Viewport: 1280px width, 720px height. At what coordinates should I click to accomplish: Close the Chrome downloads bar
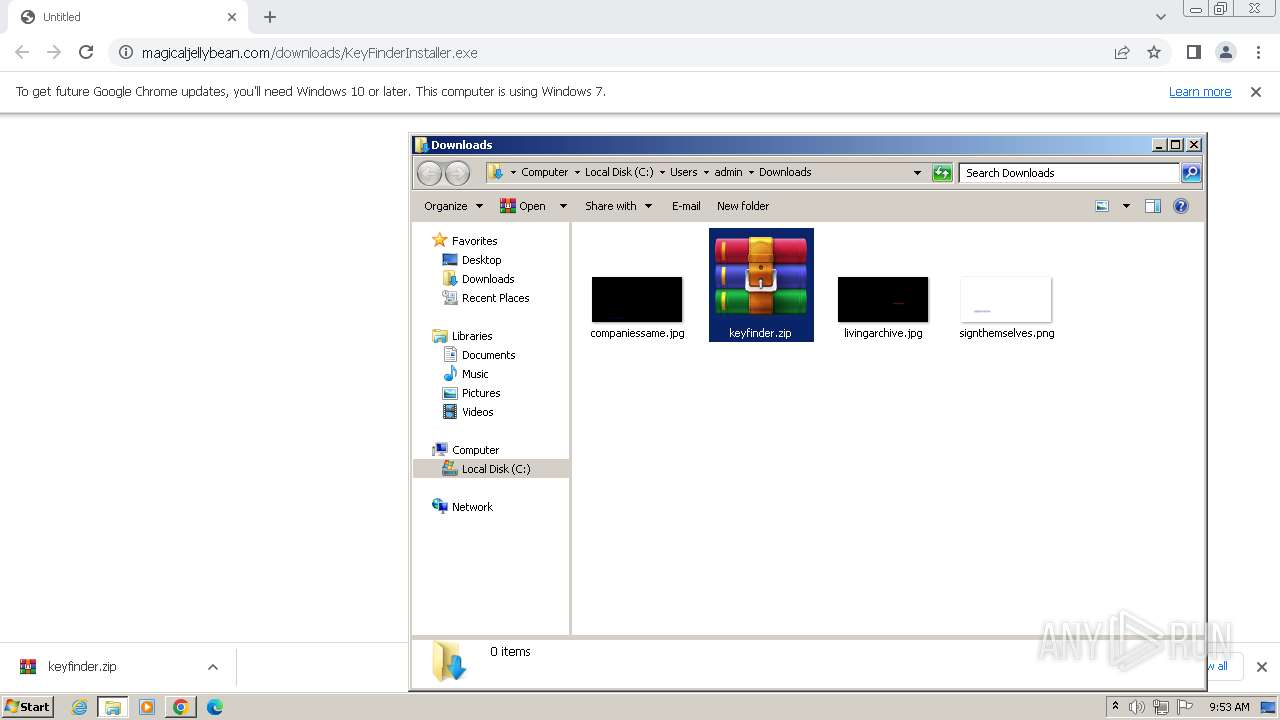coord(1261,667)
